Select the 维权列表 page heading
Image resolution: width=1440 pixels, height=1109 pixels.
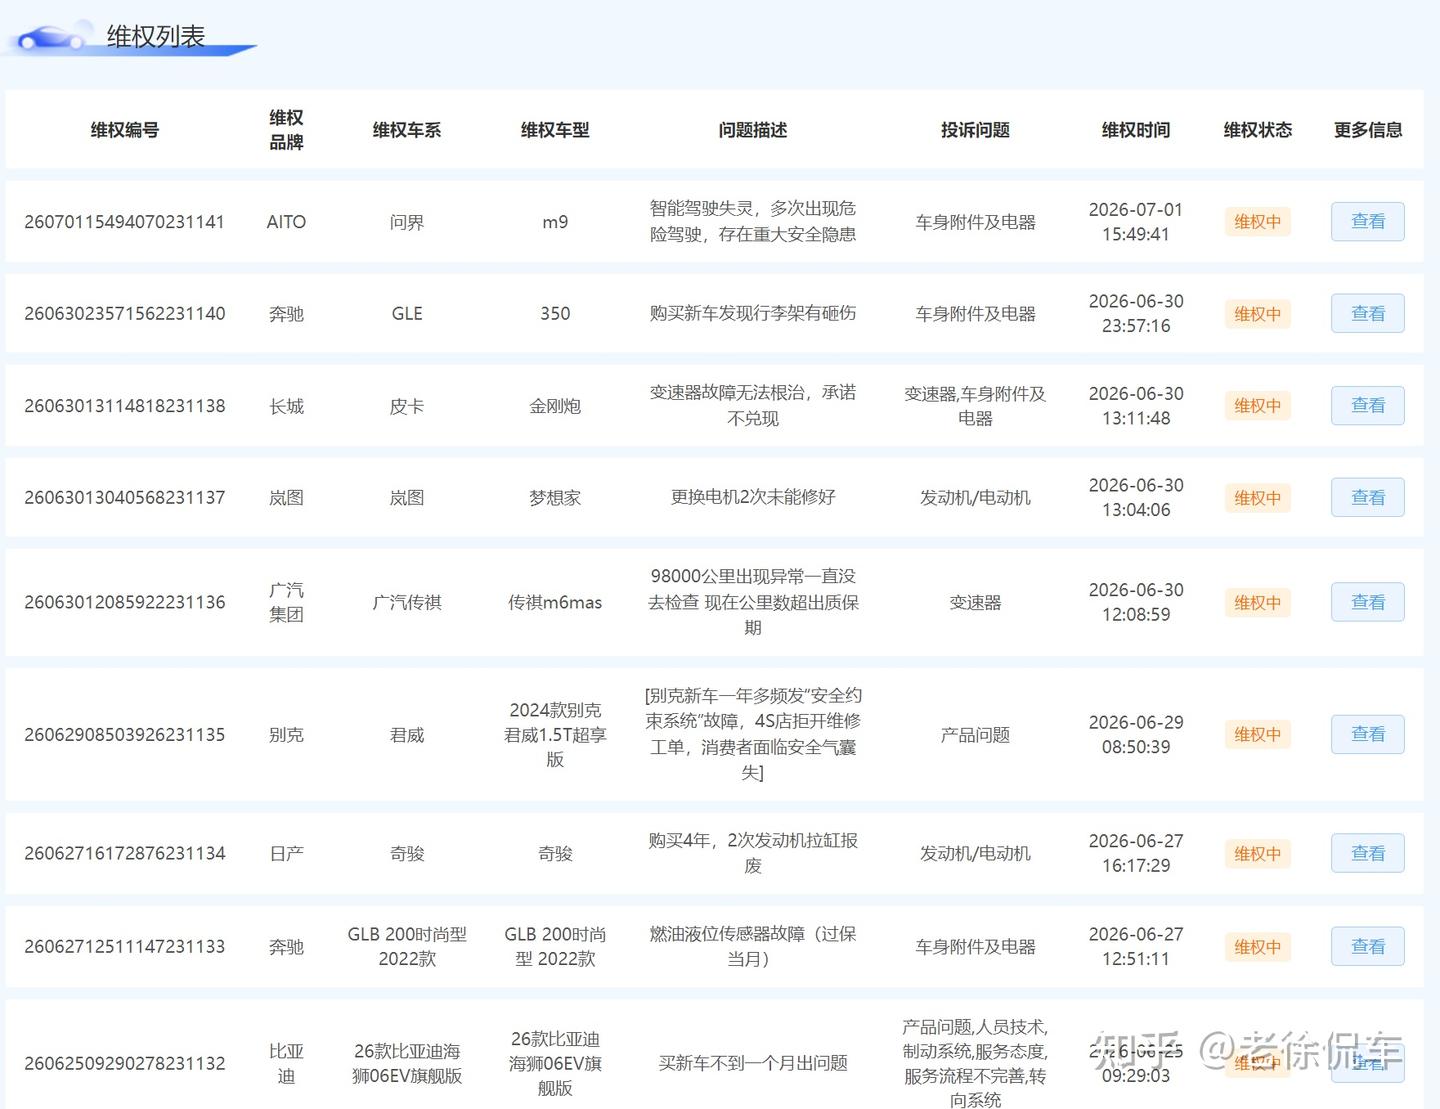coord(156,37)
